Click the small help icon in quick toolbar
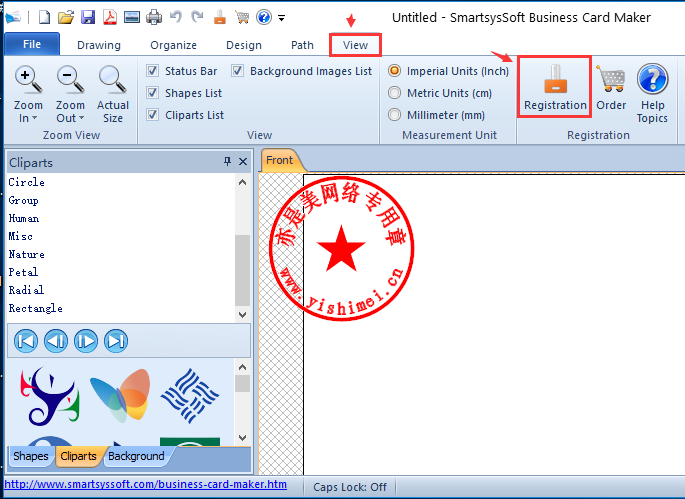Screen dimensions: 685x499 pos(264,17)
